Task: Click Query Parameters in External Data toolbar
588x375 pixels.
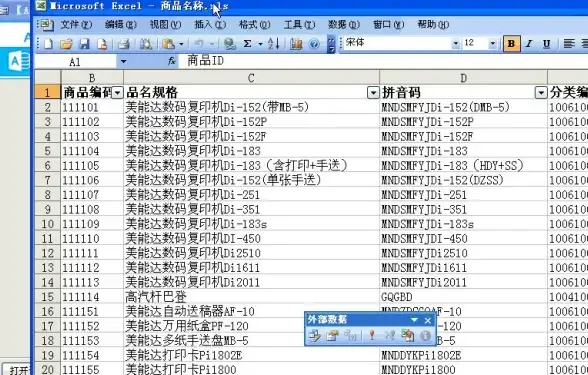Action: click(x=350, y=335)
